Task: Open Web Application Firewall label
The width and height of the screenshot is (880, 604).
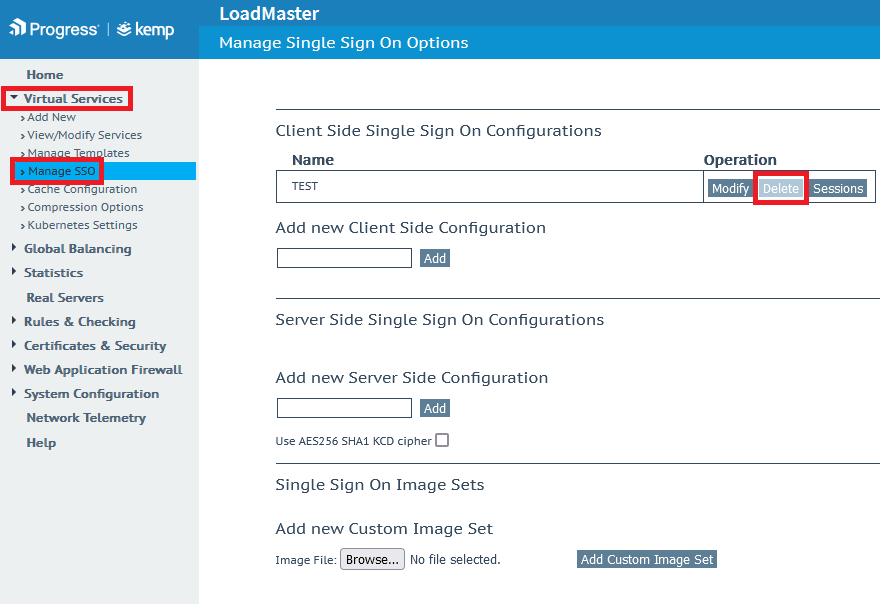Action: click(x=103, y=370)
